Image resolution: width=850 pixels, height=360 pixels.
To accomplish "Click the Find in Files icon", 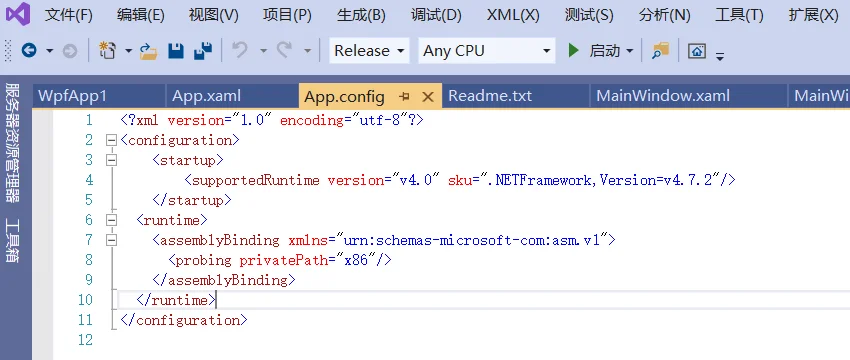I will 660,51.
